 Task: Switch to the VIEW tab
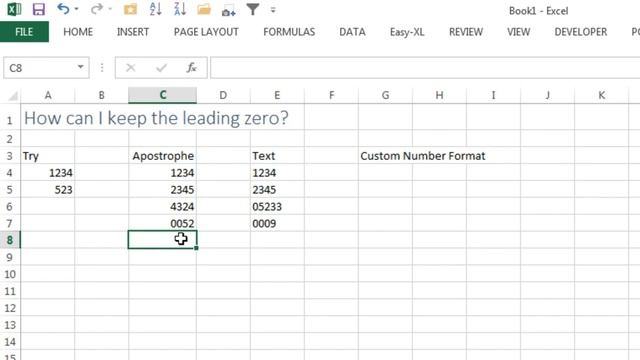tap(518, 32)
